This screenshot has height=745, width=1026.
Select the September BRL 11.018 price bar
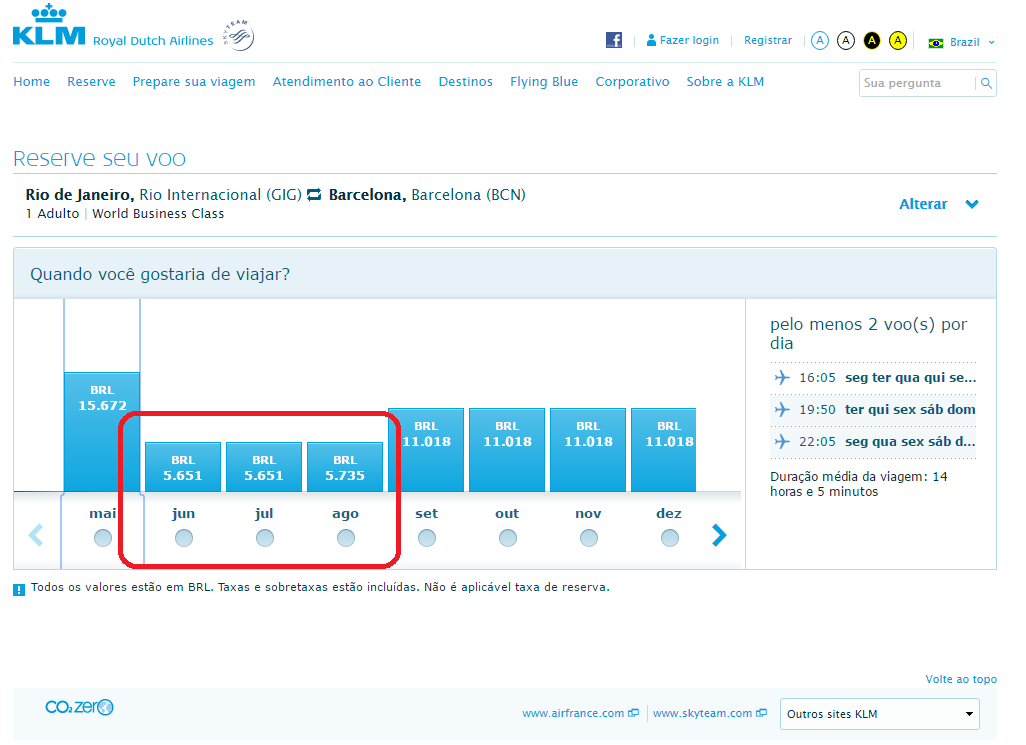(x=426, y=450)
